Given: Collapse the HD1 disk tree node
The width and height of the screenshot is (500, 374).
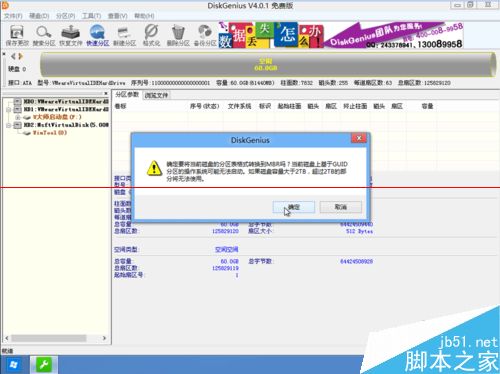Looking at the screenshot, I should [x=8, y=109].
